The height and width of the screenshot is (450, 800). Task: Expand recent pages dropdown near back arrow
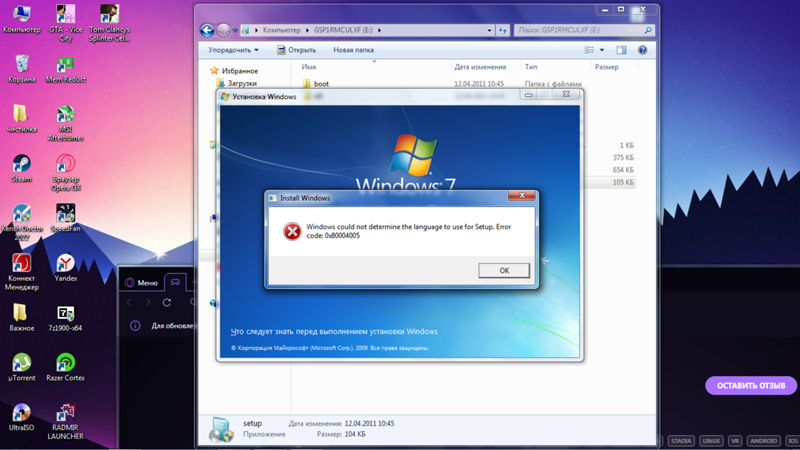235,31
